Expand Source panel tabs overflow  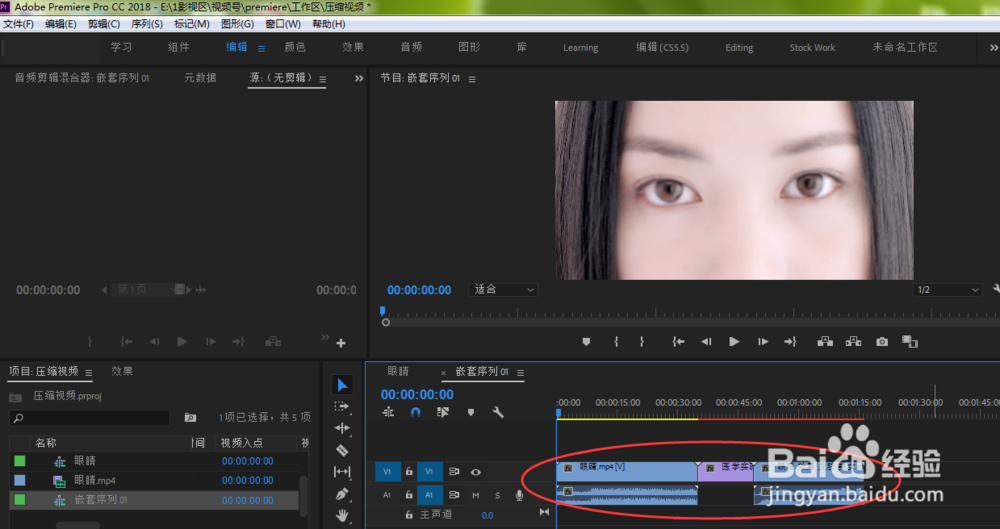coord(359,78)
